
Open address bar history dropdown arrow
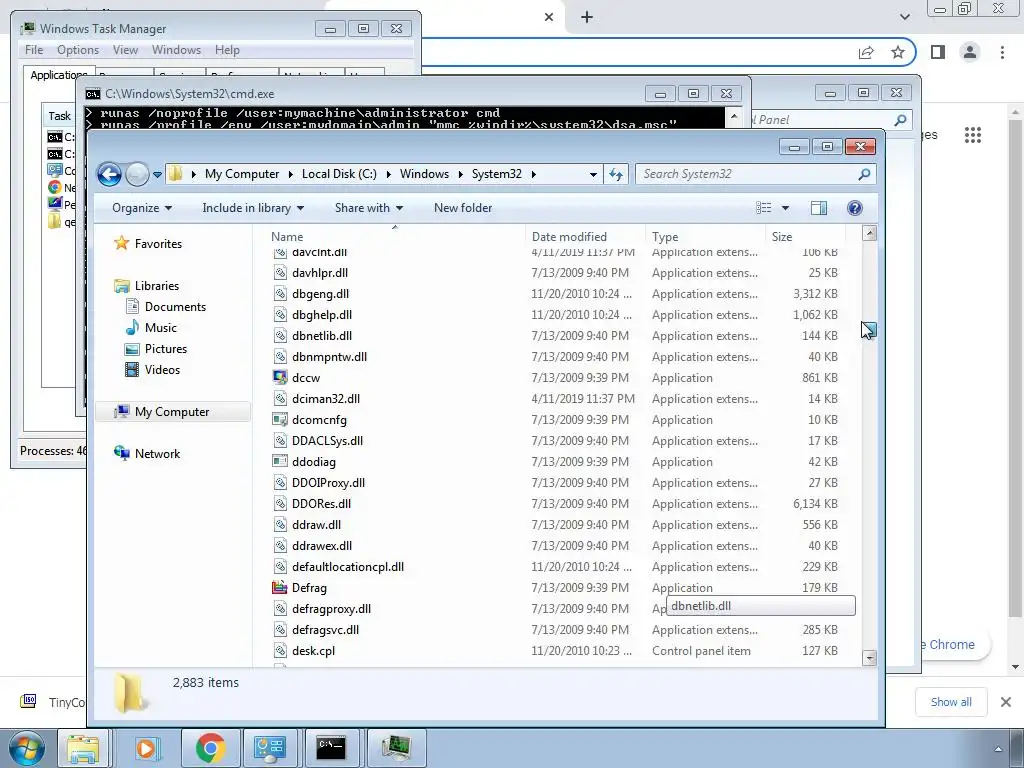[593, 174]
